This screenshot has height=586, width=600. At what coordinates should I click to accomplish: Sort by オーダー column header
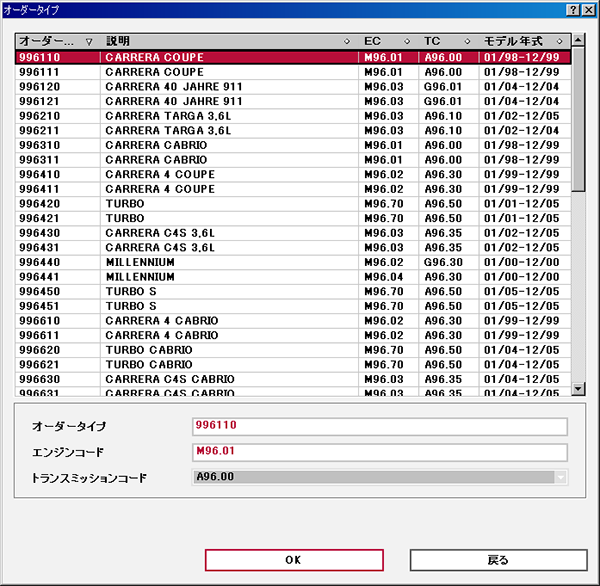(58, 41)
